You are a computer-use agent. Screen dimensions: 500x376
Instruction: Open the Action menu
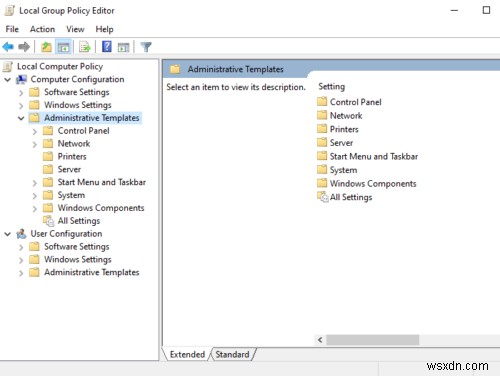pyautogui.click(x=42, y=29)
